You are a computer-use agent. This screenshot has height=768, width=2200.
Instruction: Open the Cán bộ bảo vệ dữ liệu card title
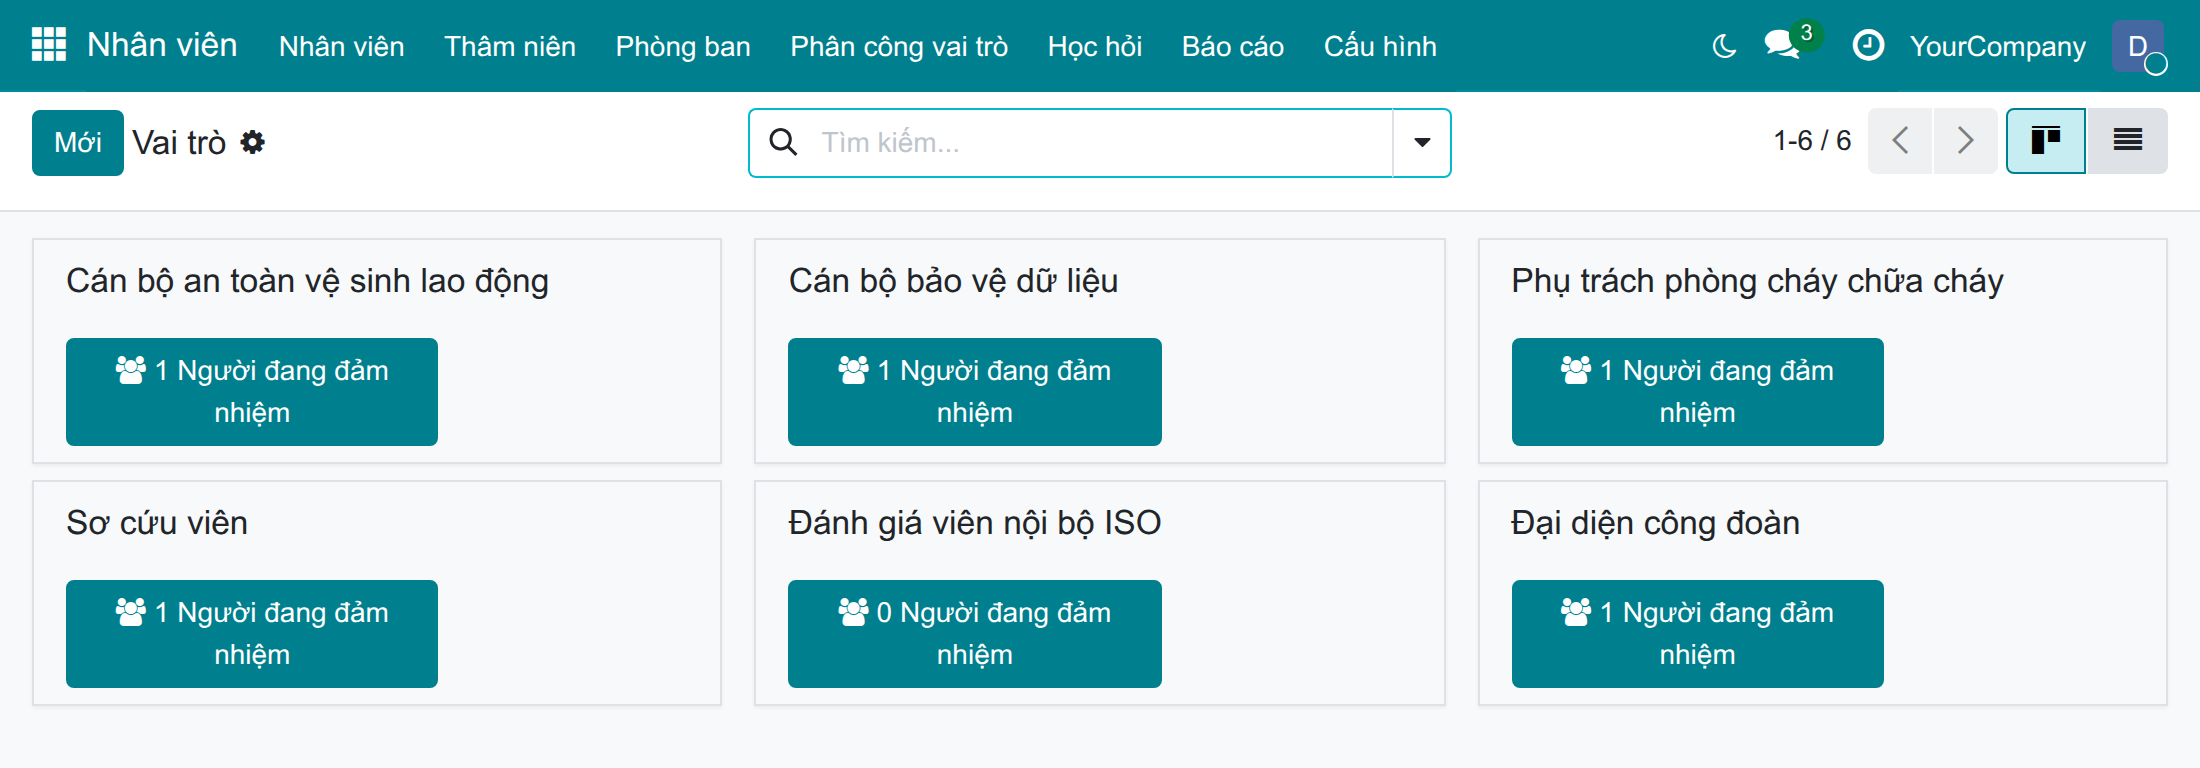(x=953, y=282)
